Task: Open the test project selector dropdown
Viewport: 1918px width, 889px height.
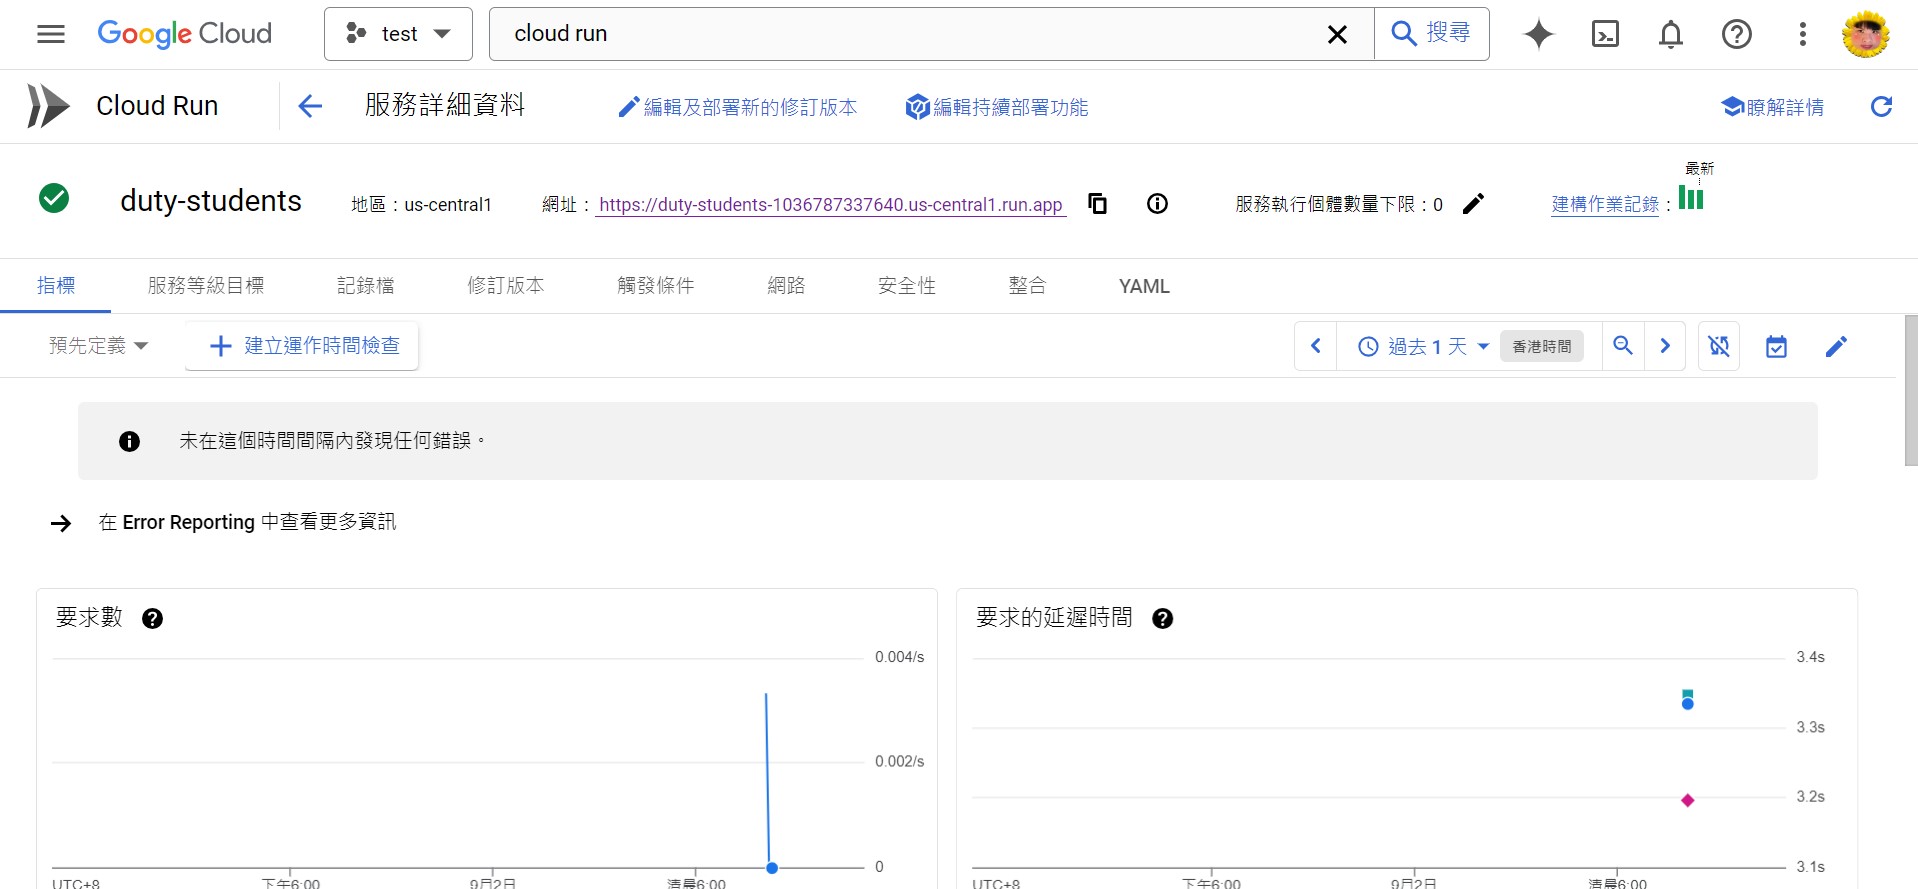Action: [398, 34]
